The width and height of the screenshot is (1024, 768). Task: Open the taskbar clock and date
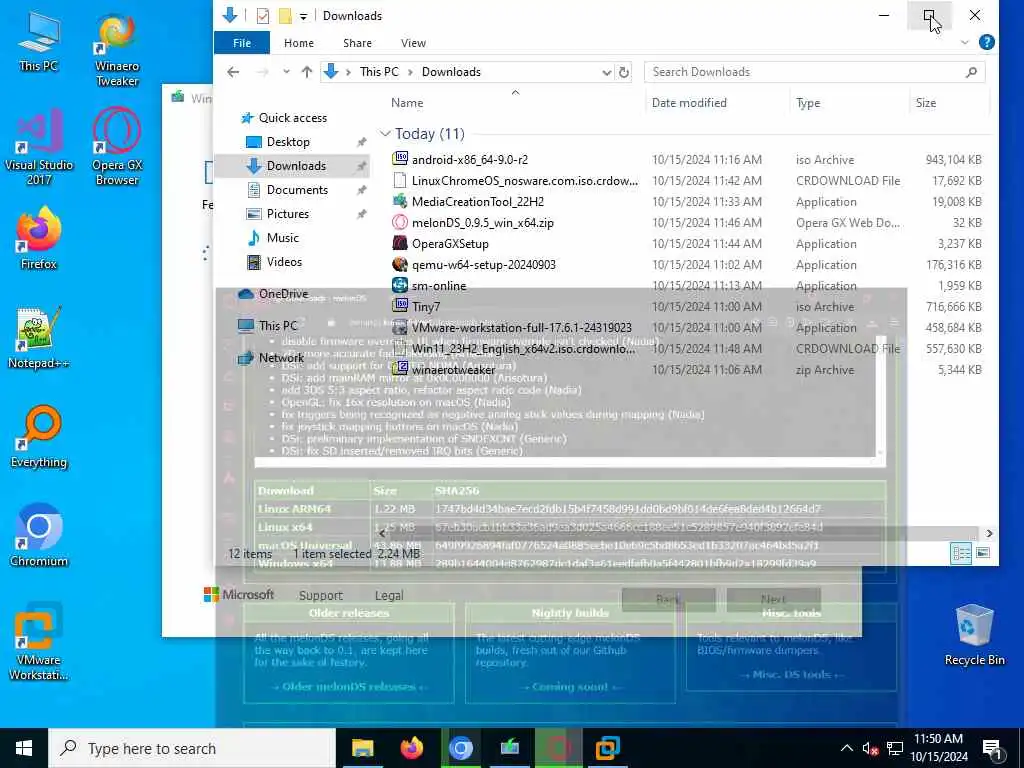[938, 748]
